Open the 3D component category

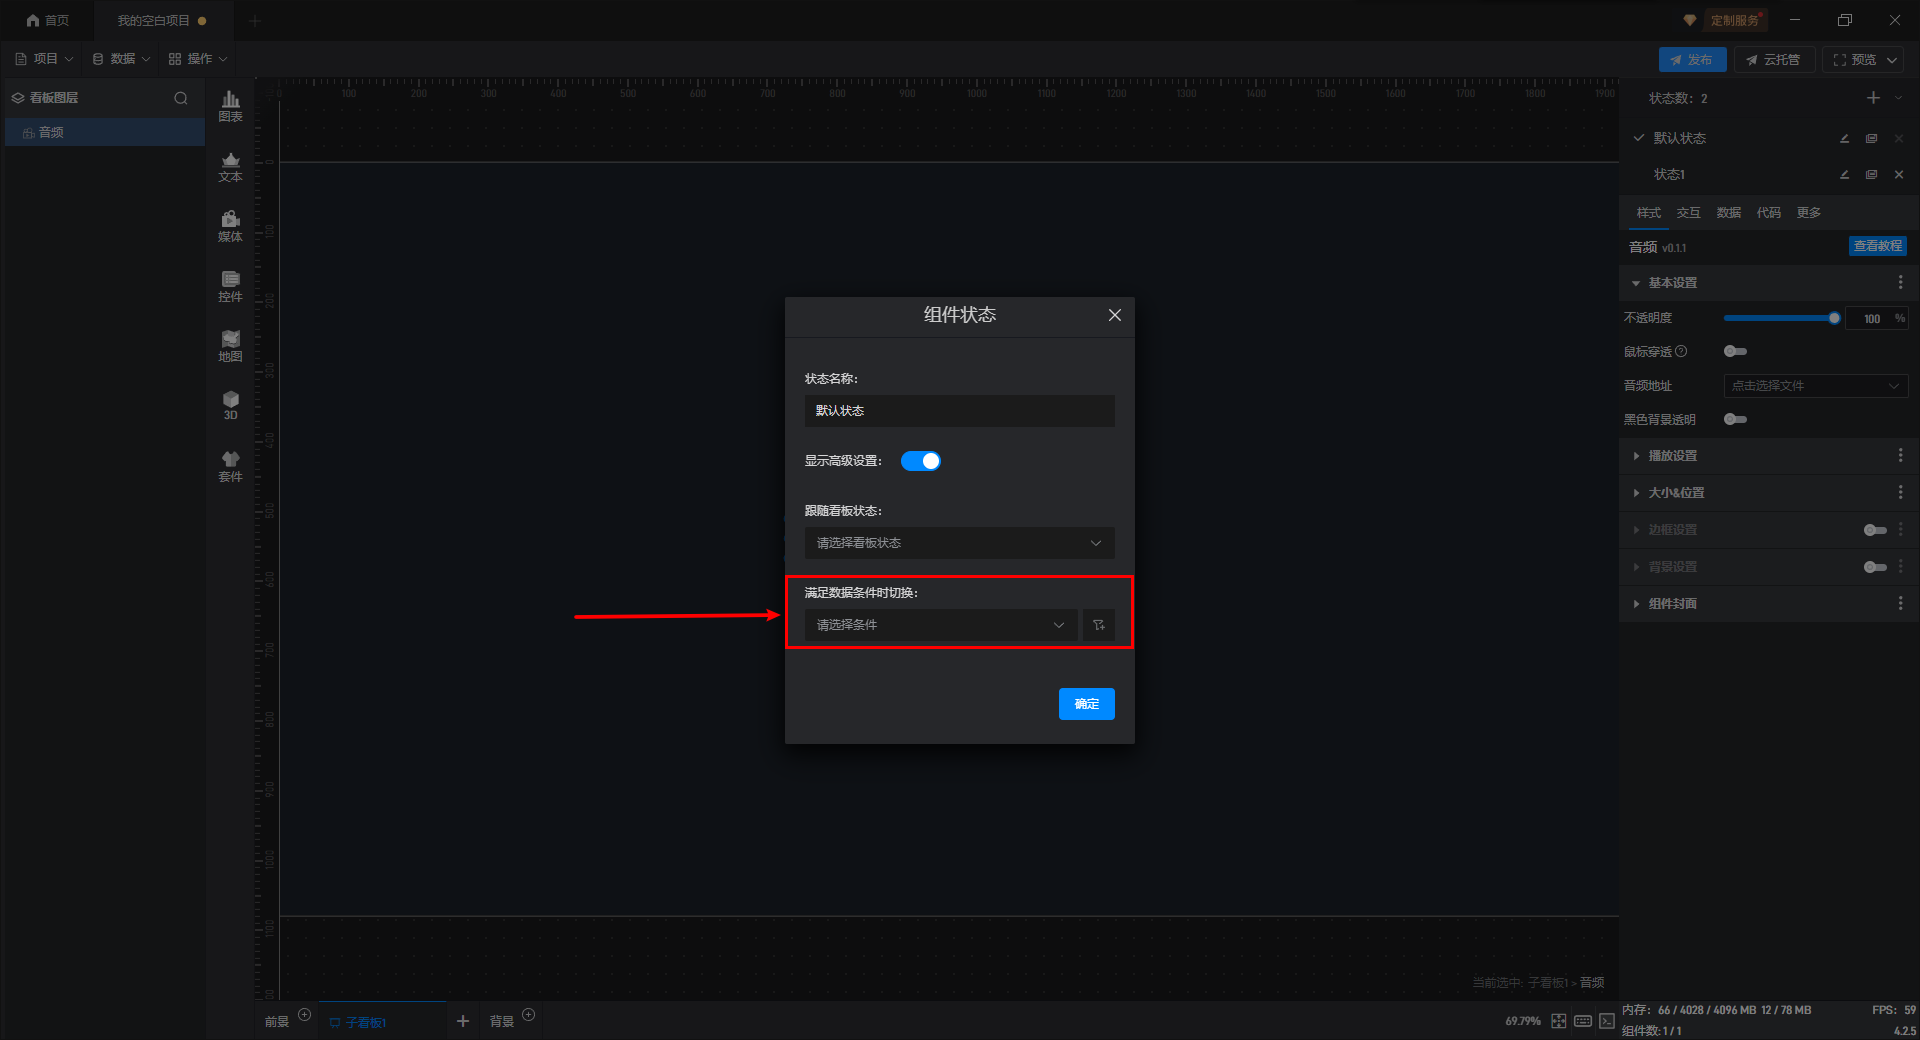click(230, 405)
